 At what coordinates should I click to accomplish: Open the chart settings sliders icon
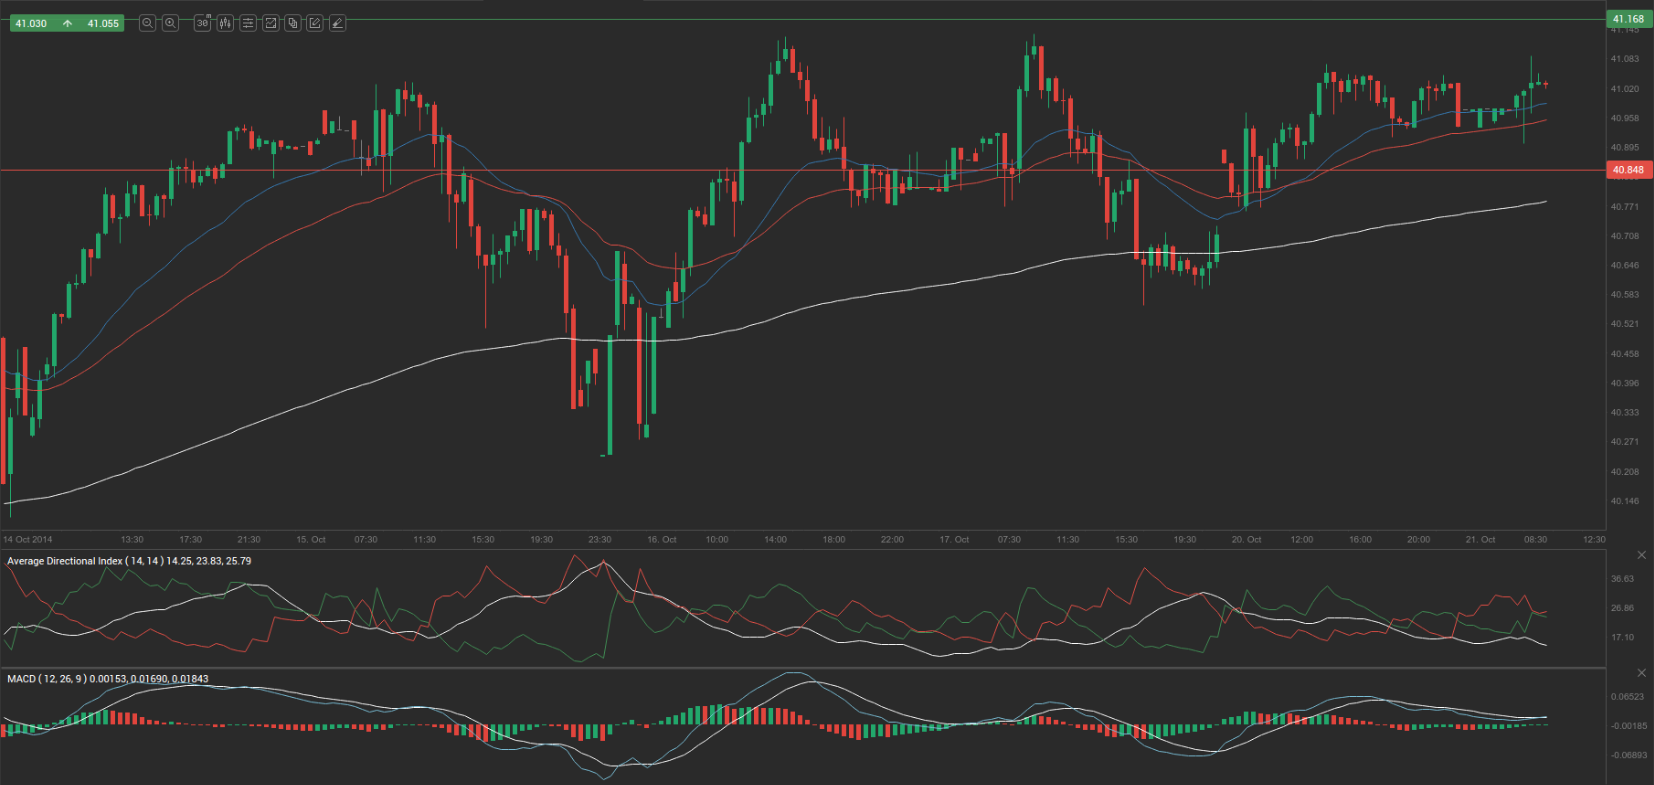(x=248, y=23)
